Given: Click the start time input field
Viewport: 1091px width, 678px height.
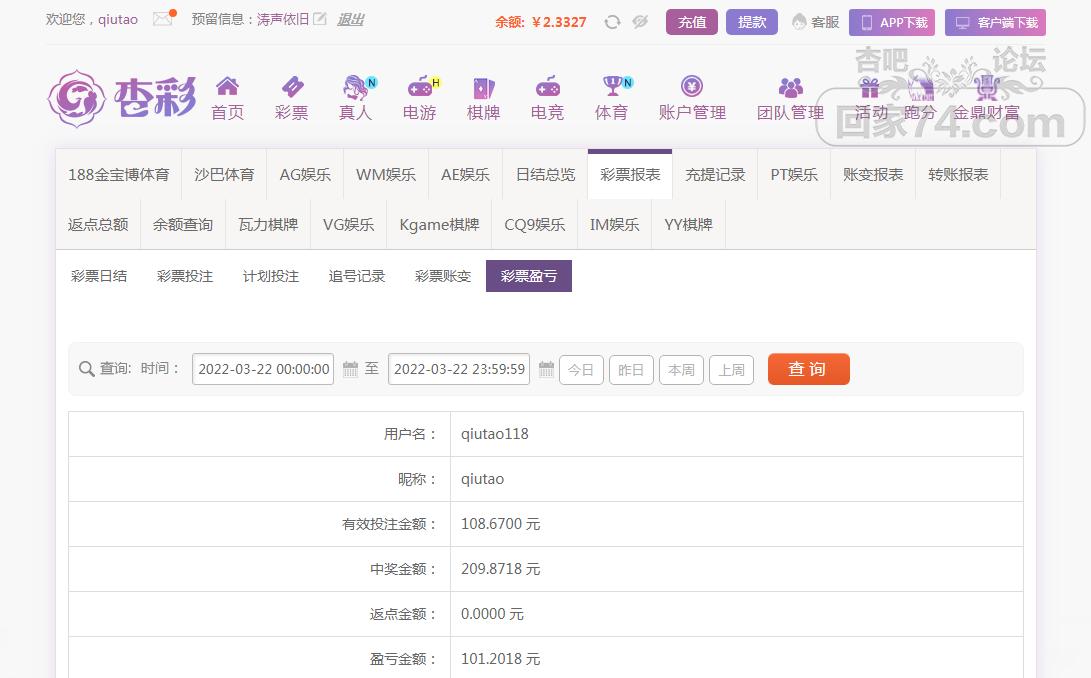Looking at the screenshot, I should pyautogui.click(x=263, y=369).
